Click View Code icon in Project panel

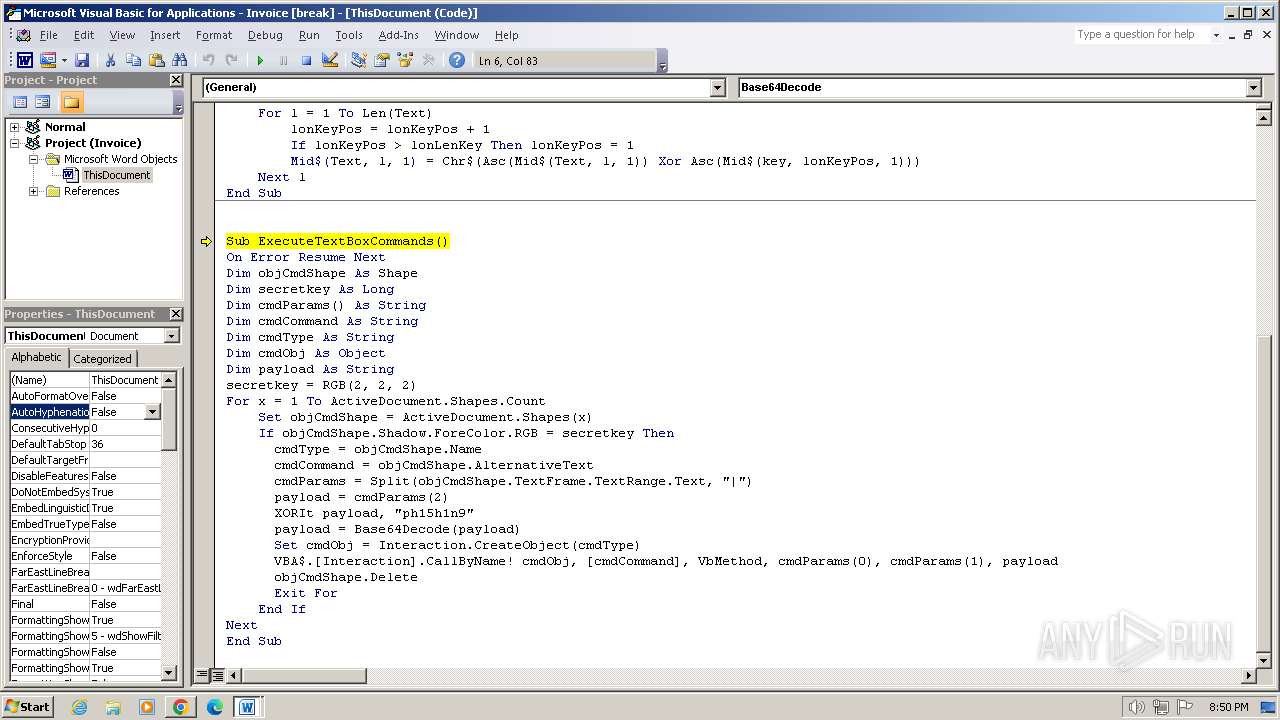(x=19, y=102)
